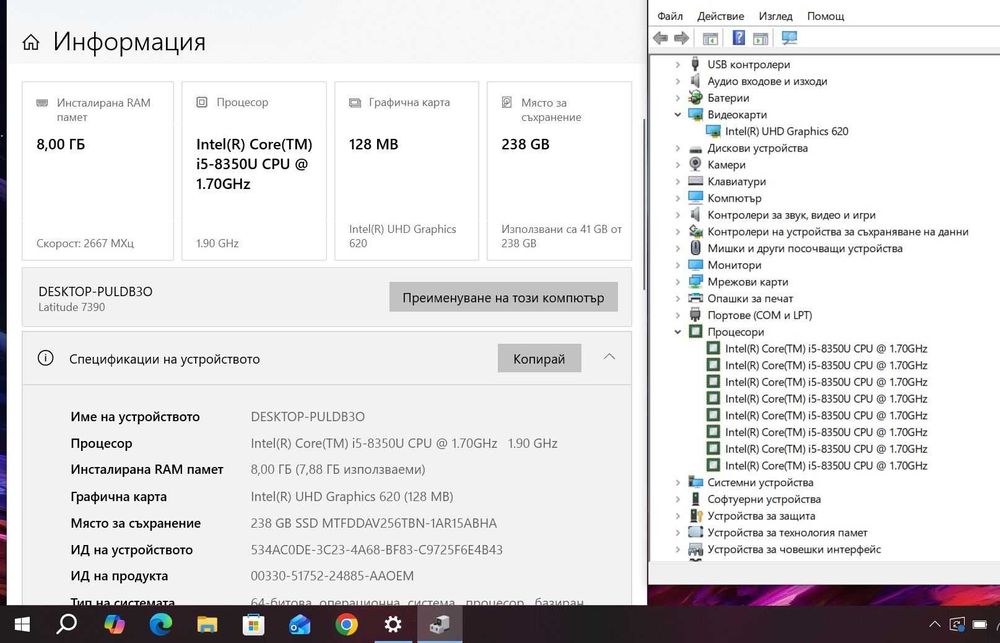The image size is (1000, 643).
Task: Click the Forward arrow in Device Manager toolbar
Action: [x=682, y=38]
